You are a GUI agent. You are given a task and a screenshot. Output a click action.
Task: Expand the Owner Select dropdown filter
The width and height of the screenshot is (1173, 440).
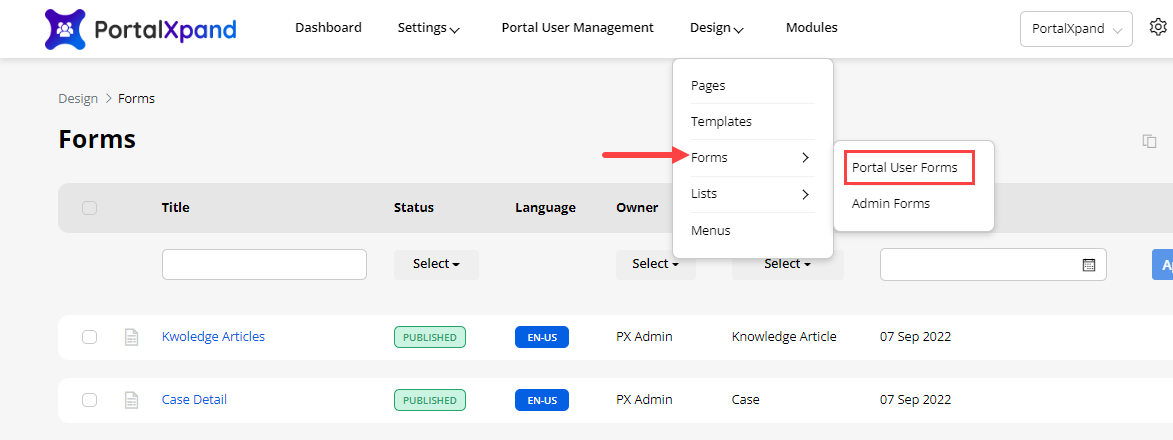[x=655, y=264]
